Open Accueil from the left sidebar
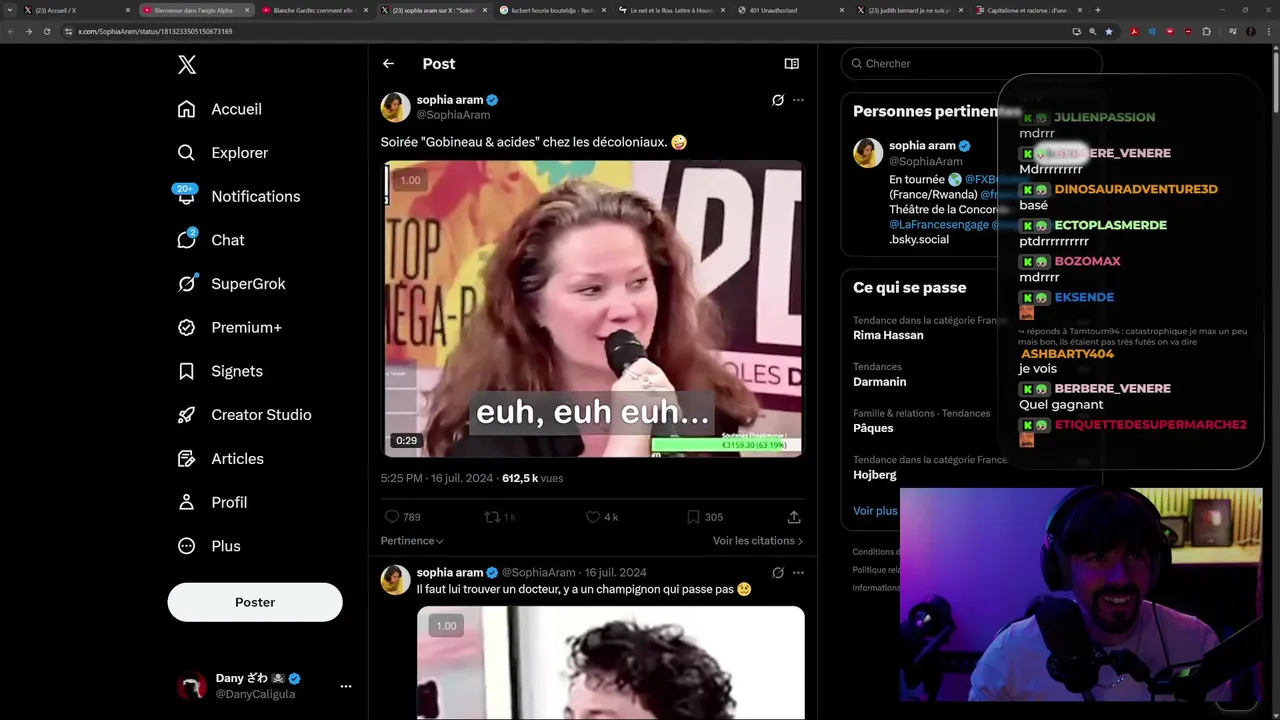 point(220,109)
